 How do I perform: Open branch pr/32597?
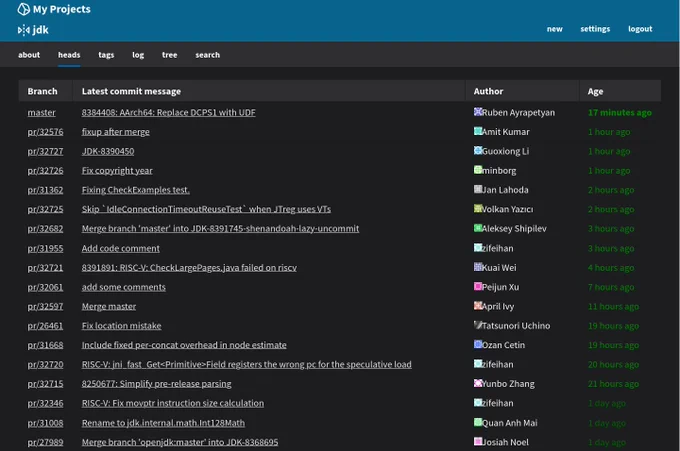pyautogui.click(x=46, y=306)
